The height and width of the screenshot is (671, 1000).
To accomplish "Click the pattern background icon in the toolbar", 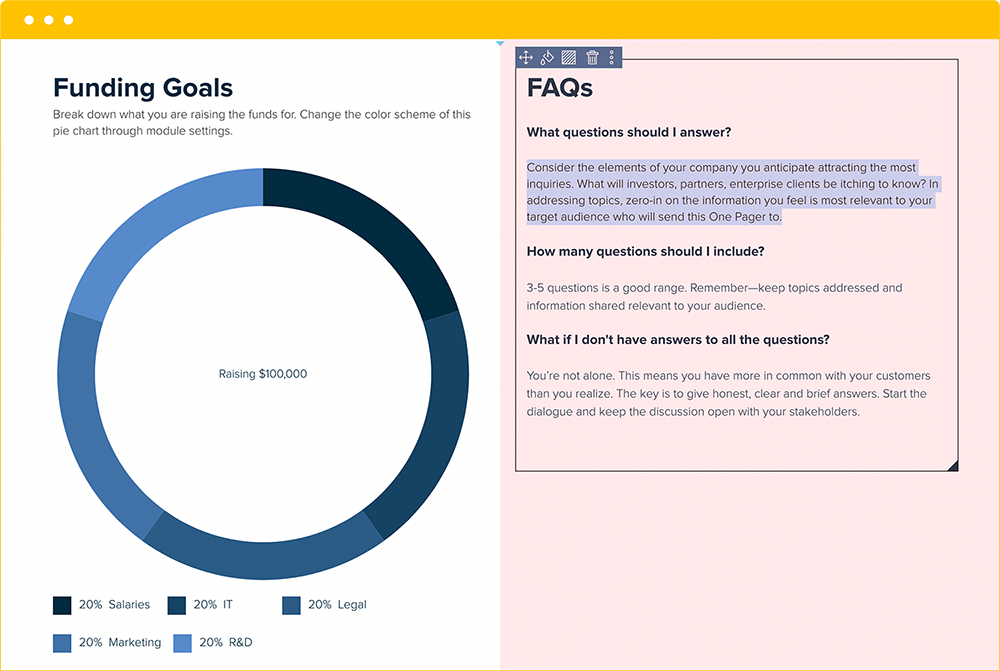I will tap(567, 57).
